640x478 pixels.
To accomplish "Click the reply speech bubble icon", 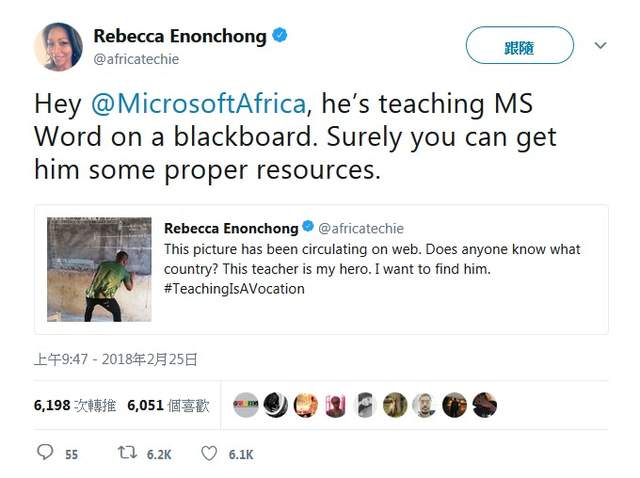I will (44, 453).
